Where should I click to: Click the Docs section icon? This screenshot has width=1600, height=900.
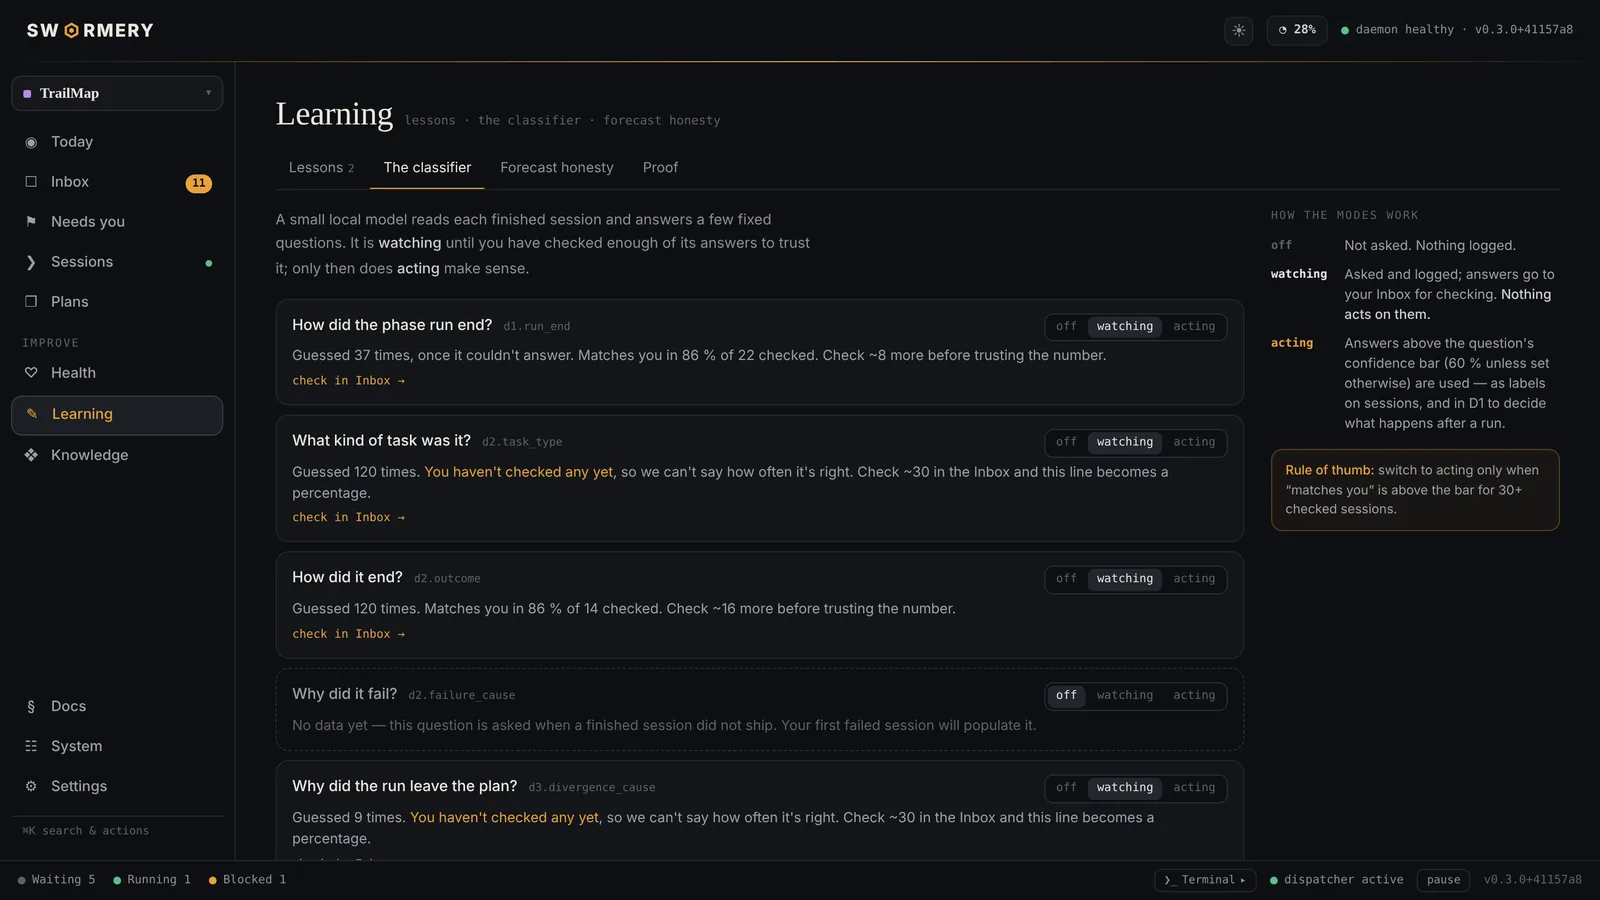[31, 706]
